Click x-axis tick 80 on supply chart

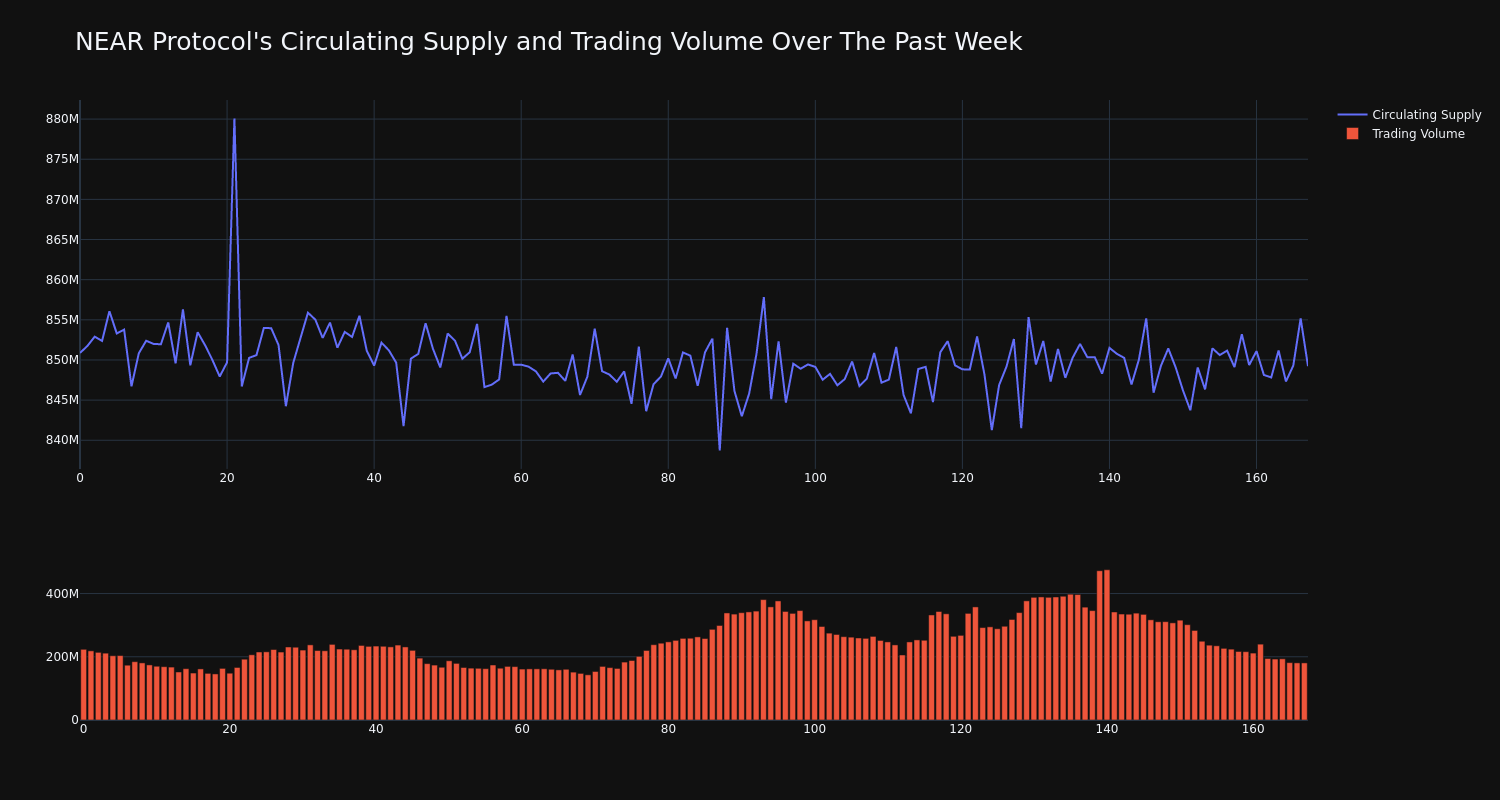(668, 478)
